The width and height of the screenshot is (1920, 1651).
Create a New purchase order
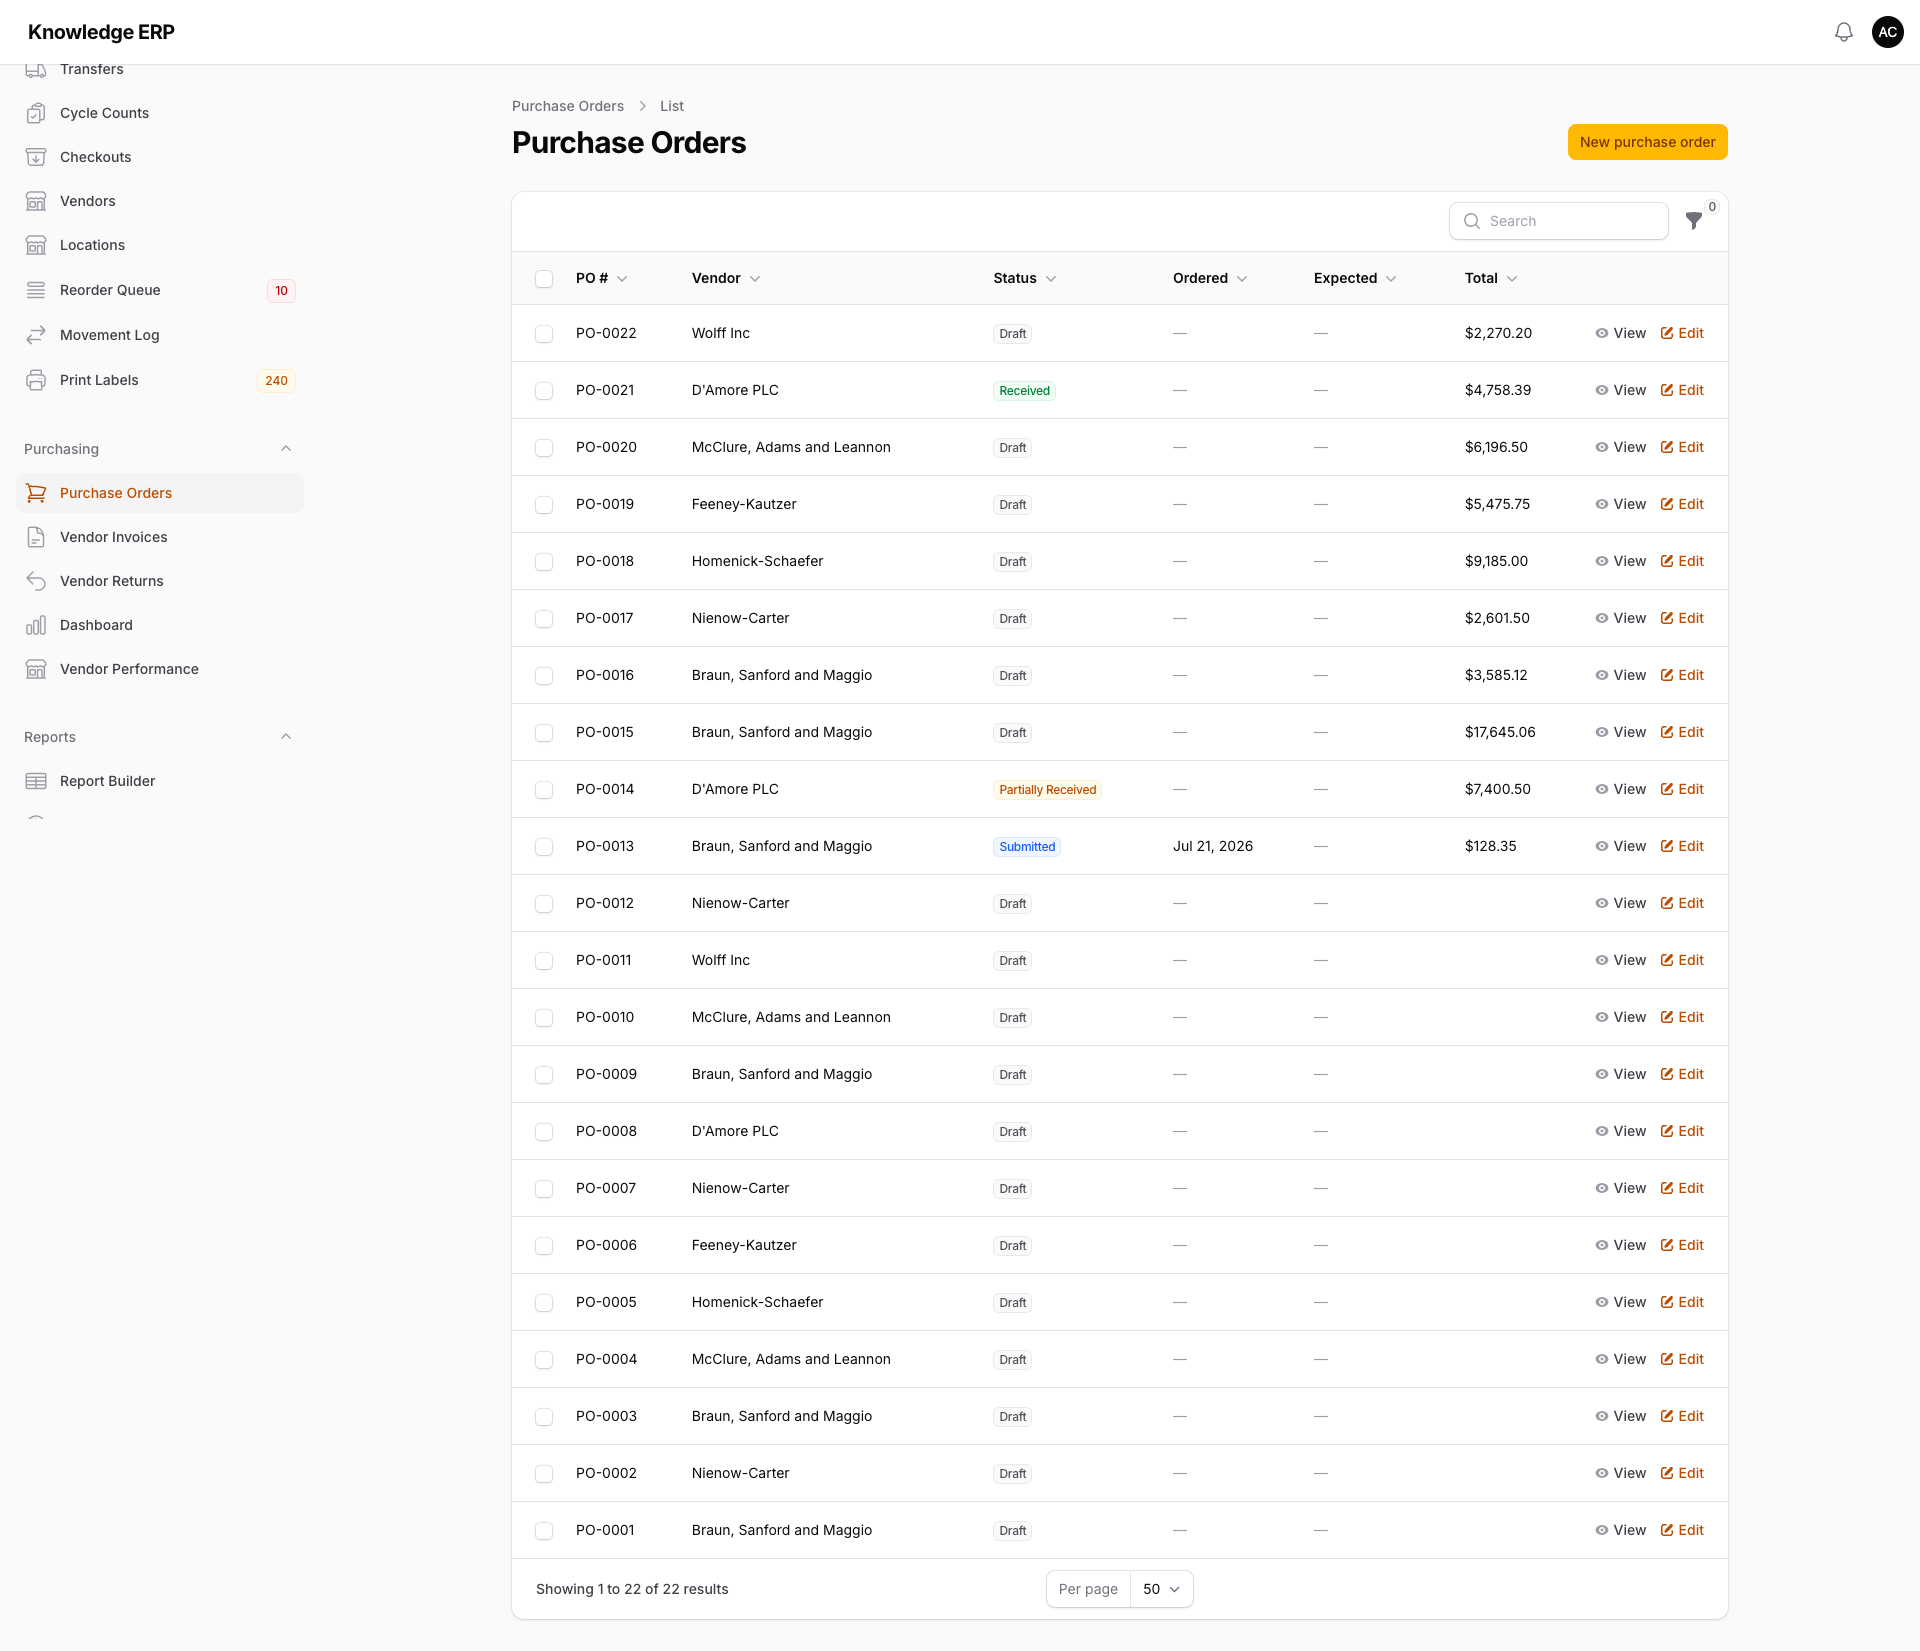[1647, 142]
